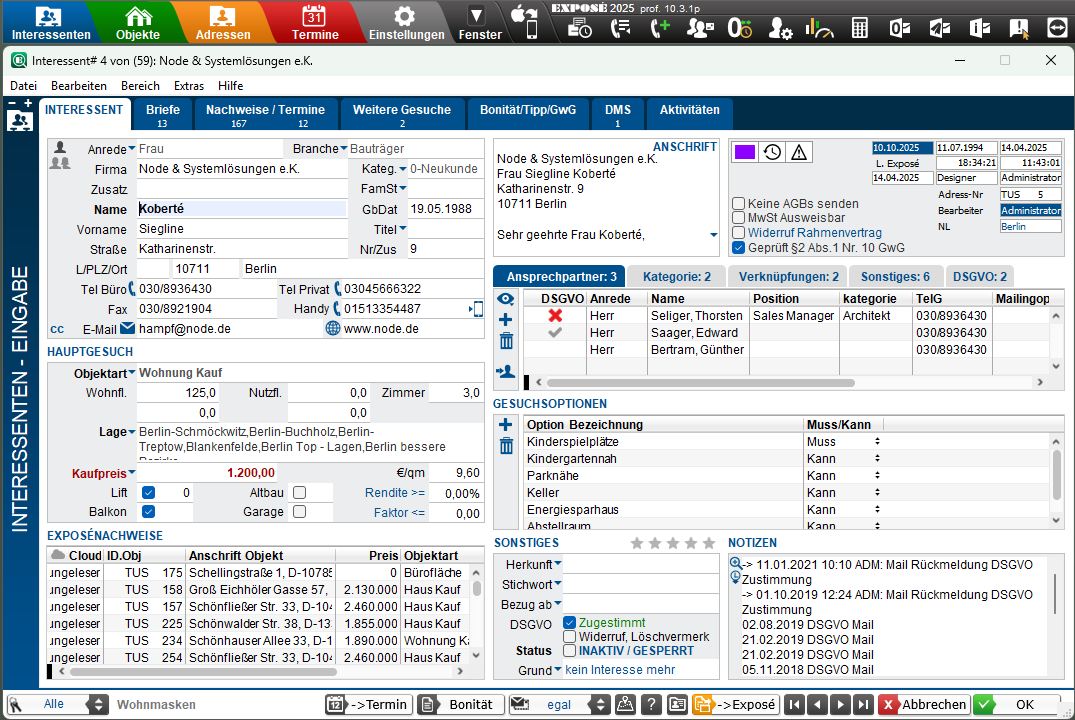The height and width of the screenshot is (720, 1075).
Task: Click the Abbrechen button
Action: [923, 704]
